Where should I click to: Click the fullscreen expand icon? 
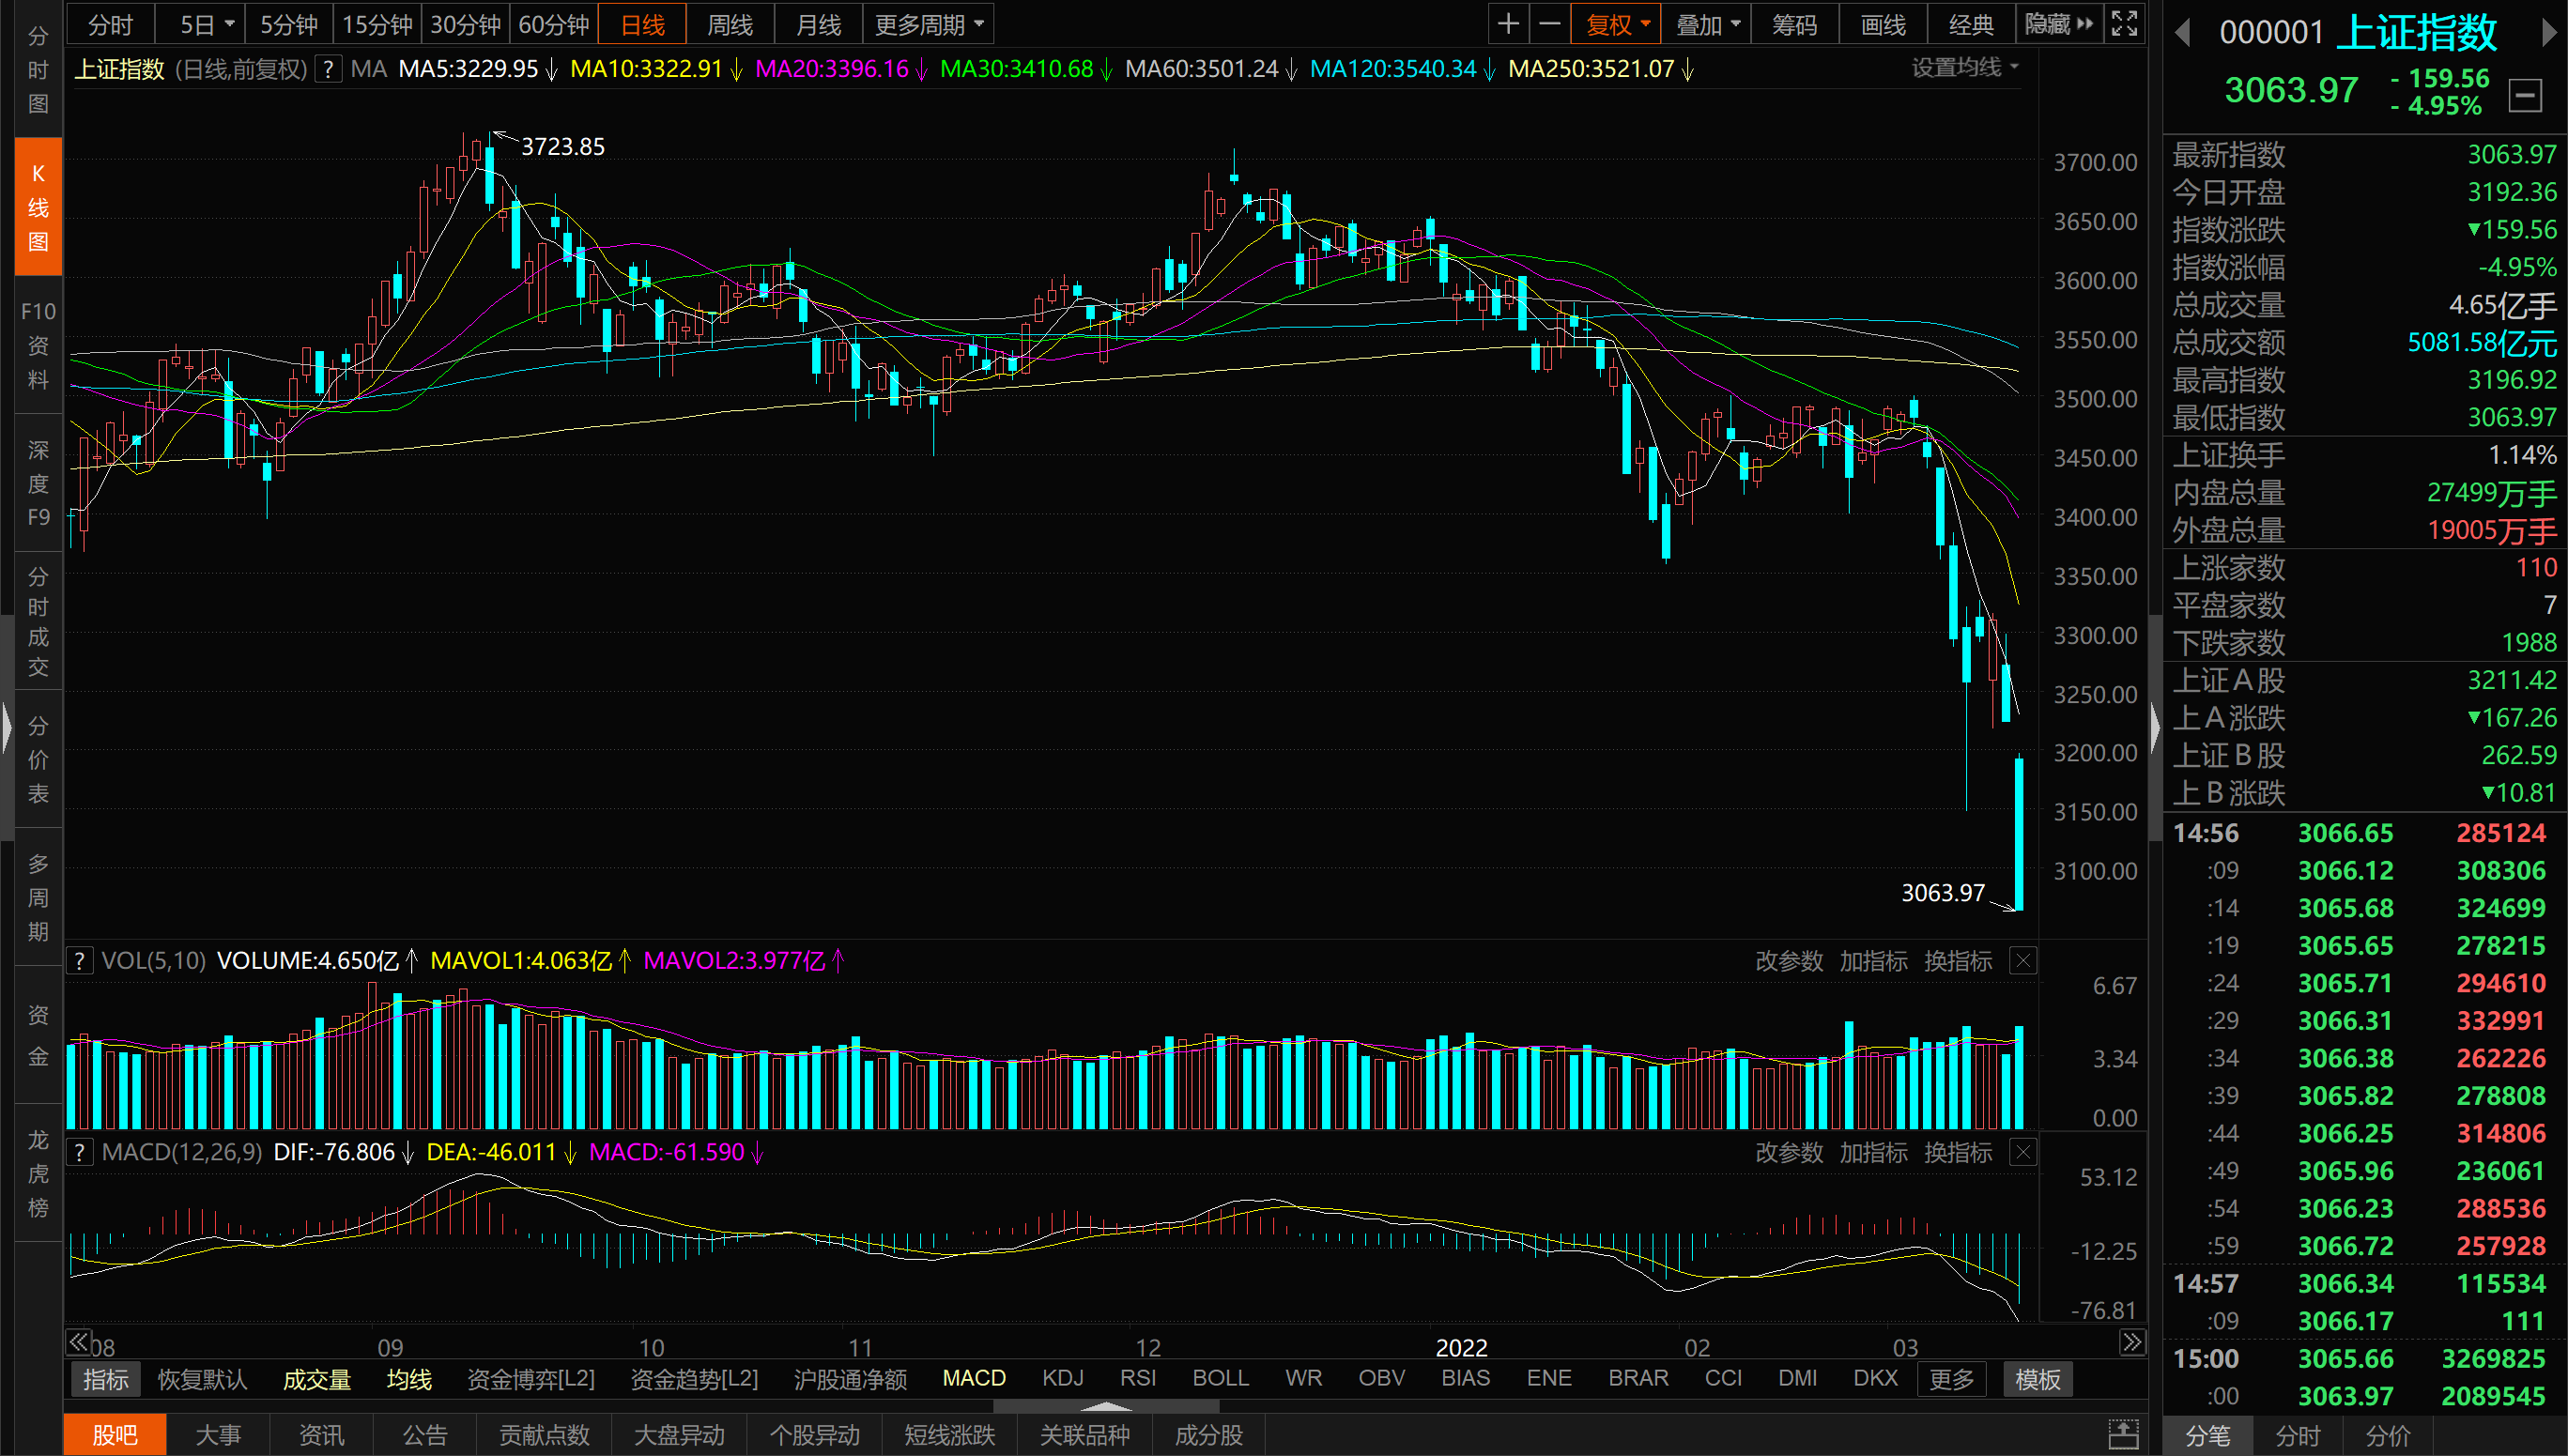click(x=2124, y=24)
